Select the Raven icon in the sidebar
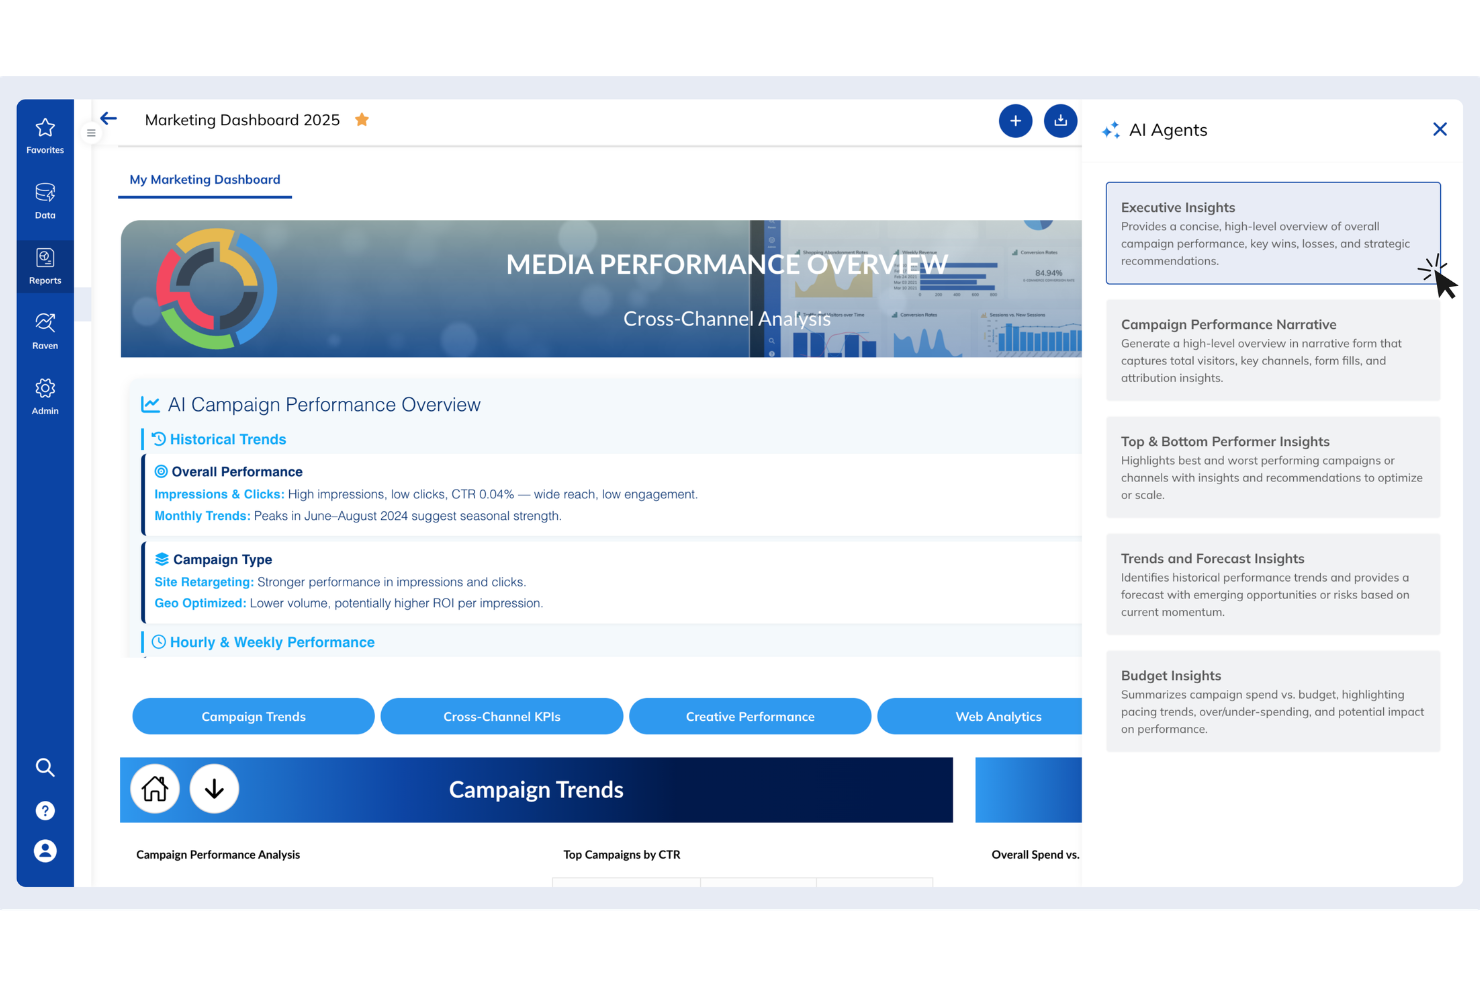 pyautogui.click(x=45, y=330)
